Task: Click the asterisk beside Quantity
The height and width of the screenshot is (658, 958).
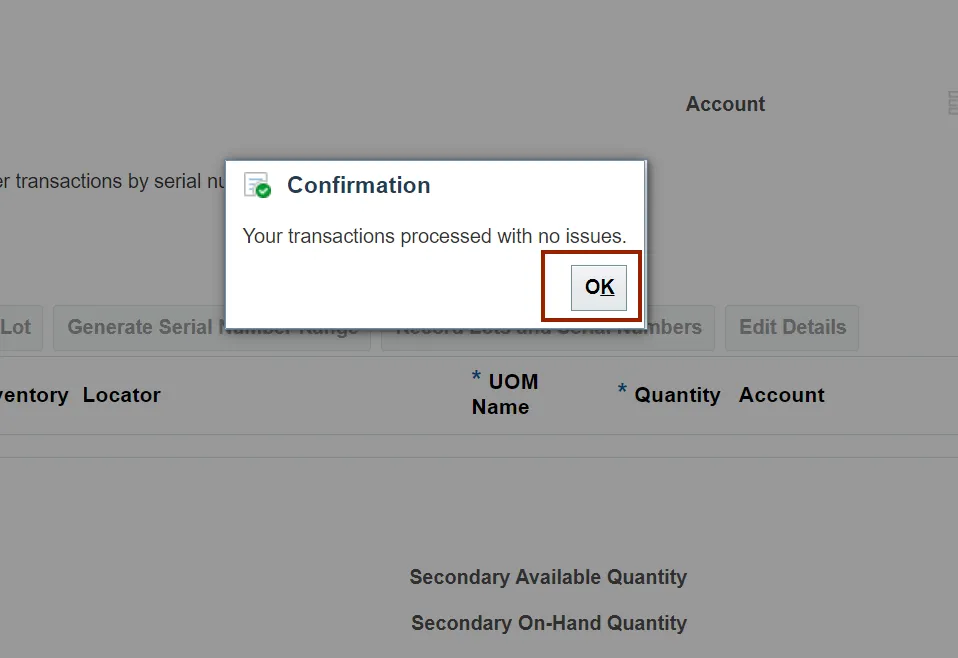Action: tap(623, 392)
